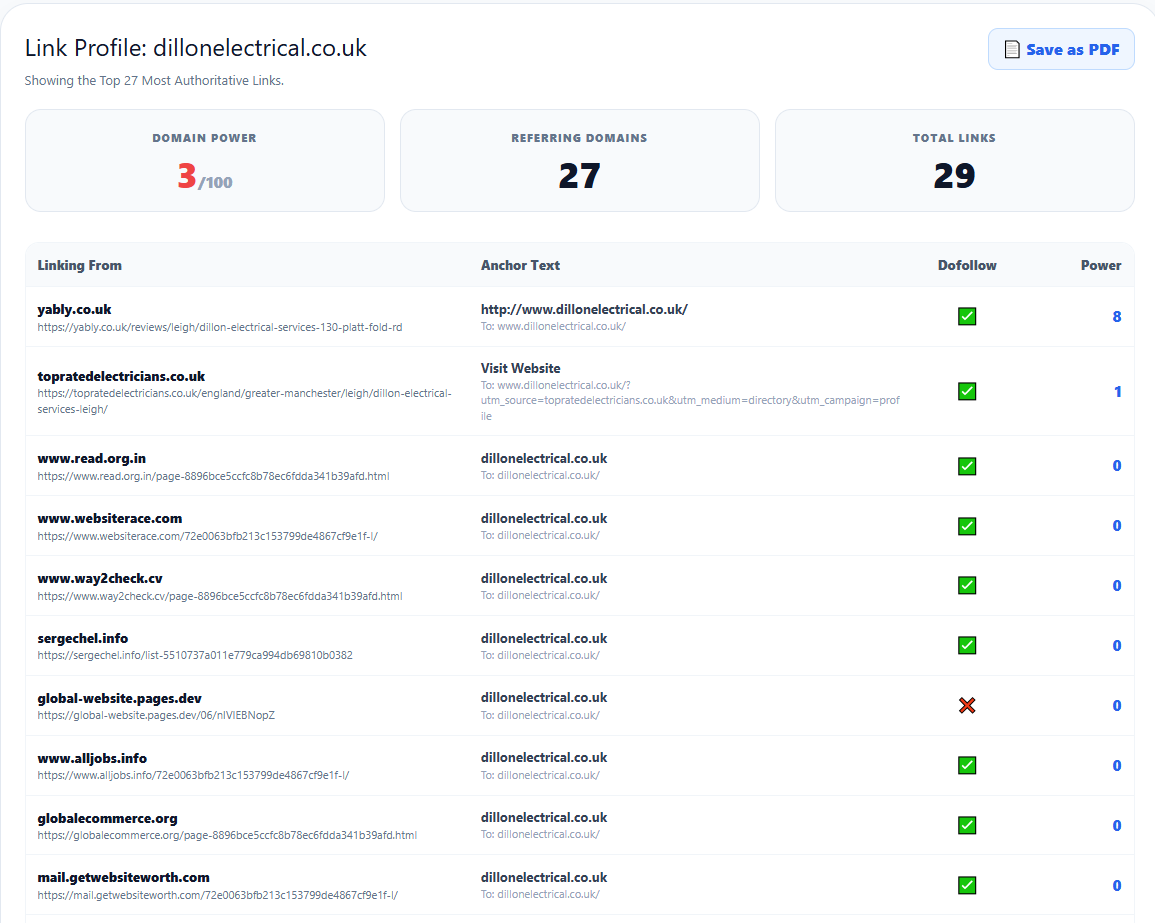
Task: Click the Visit Website anchor text
Action: [521, 368]
